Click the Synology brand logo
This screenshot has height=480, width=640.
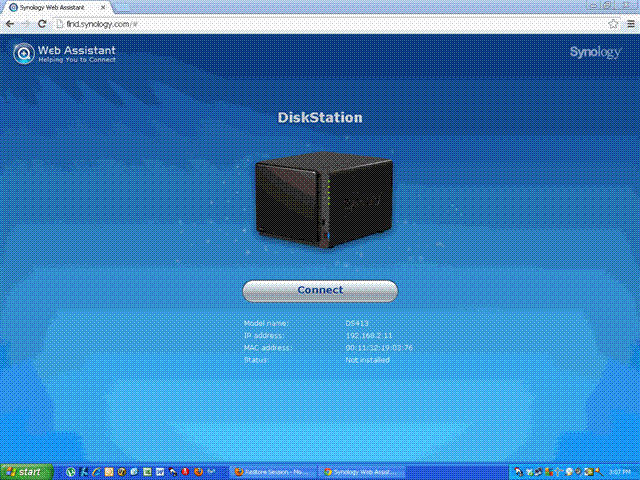(596, 52)
